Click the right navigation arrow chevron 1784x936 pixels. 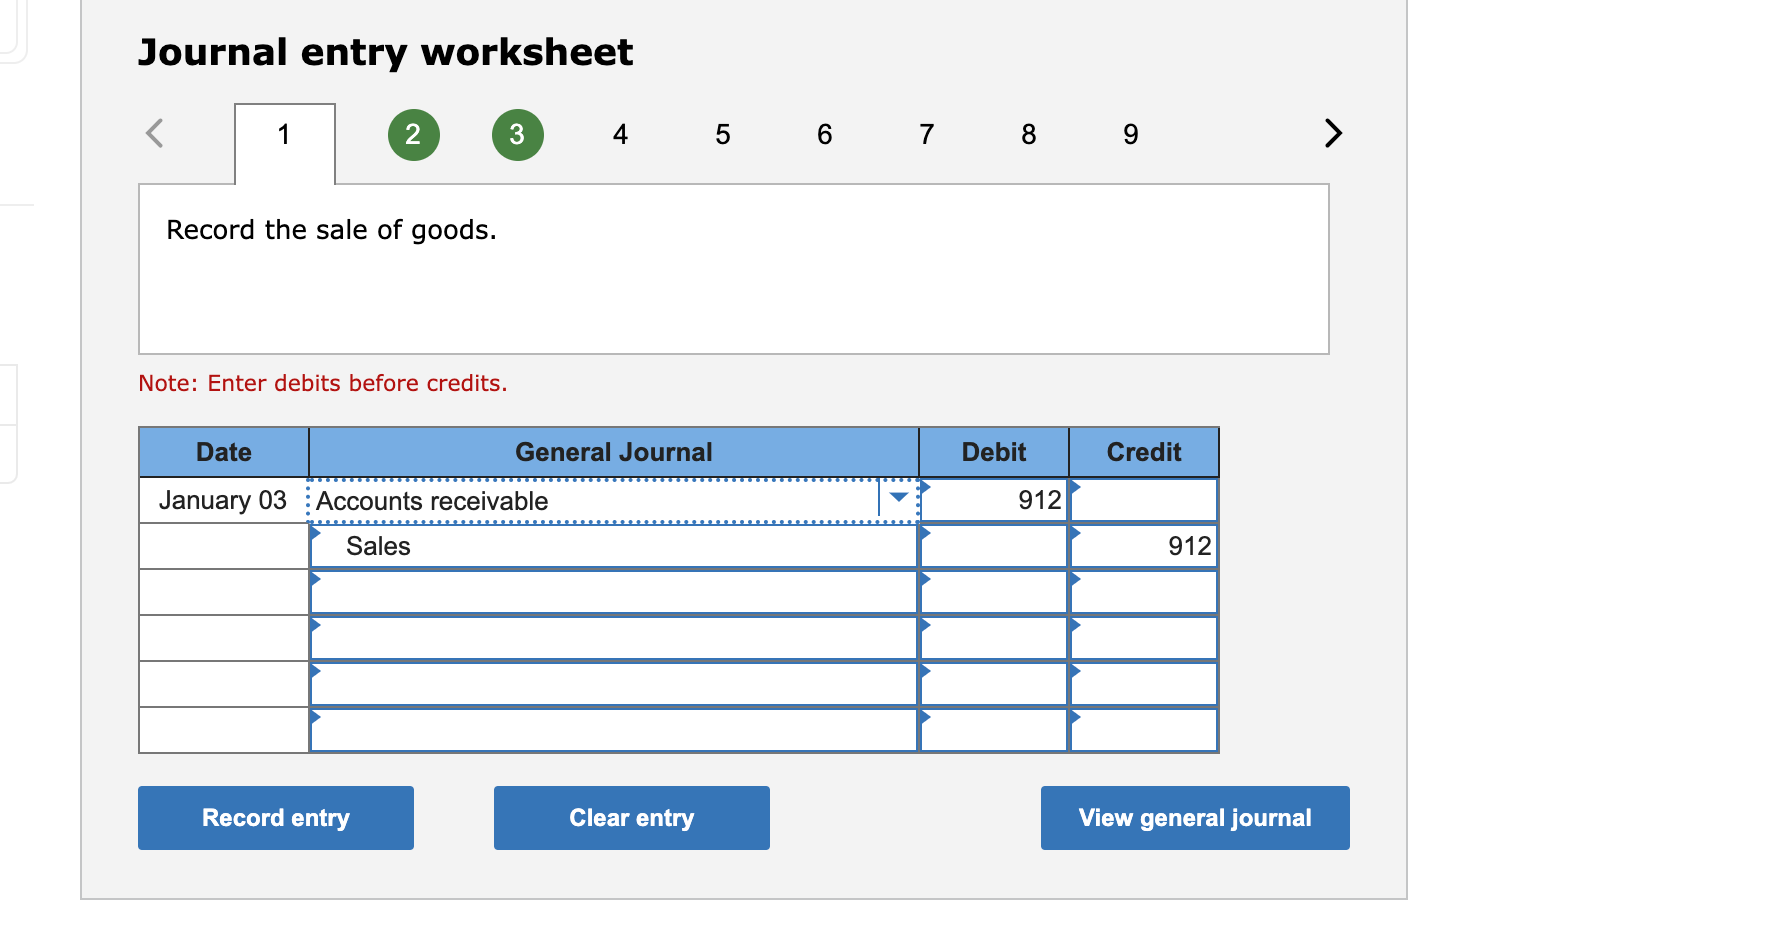tap(1332, 133)
